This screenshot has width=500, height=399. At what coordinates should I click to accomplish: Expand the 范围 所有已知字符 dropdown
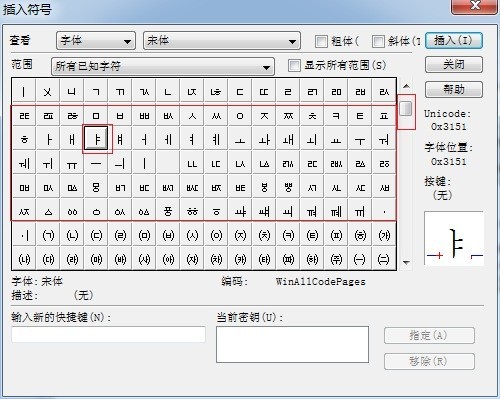pyautogui.click(x=163, y=66)
